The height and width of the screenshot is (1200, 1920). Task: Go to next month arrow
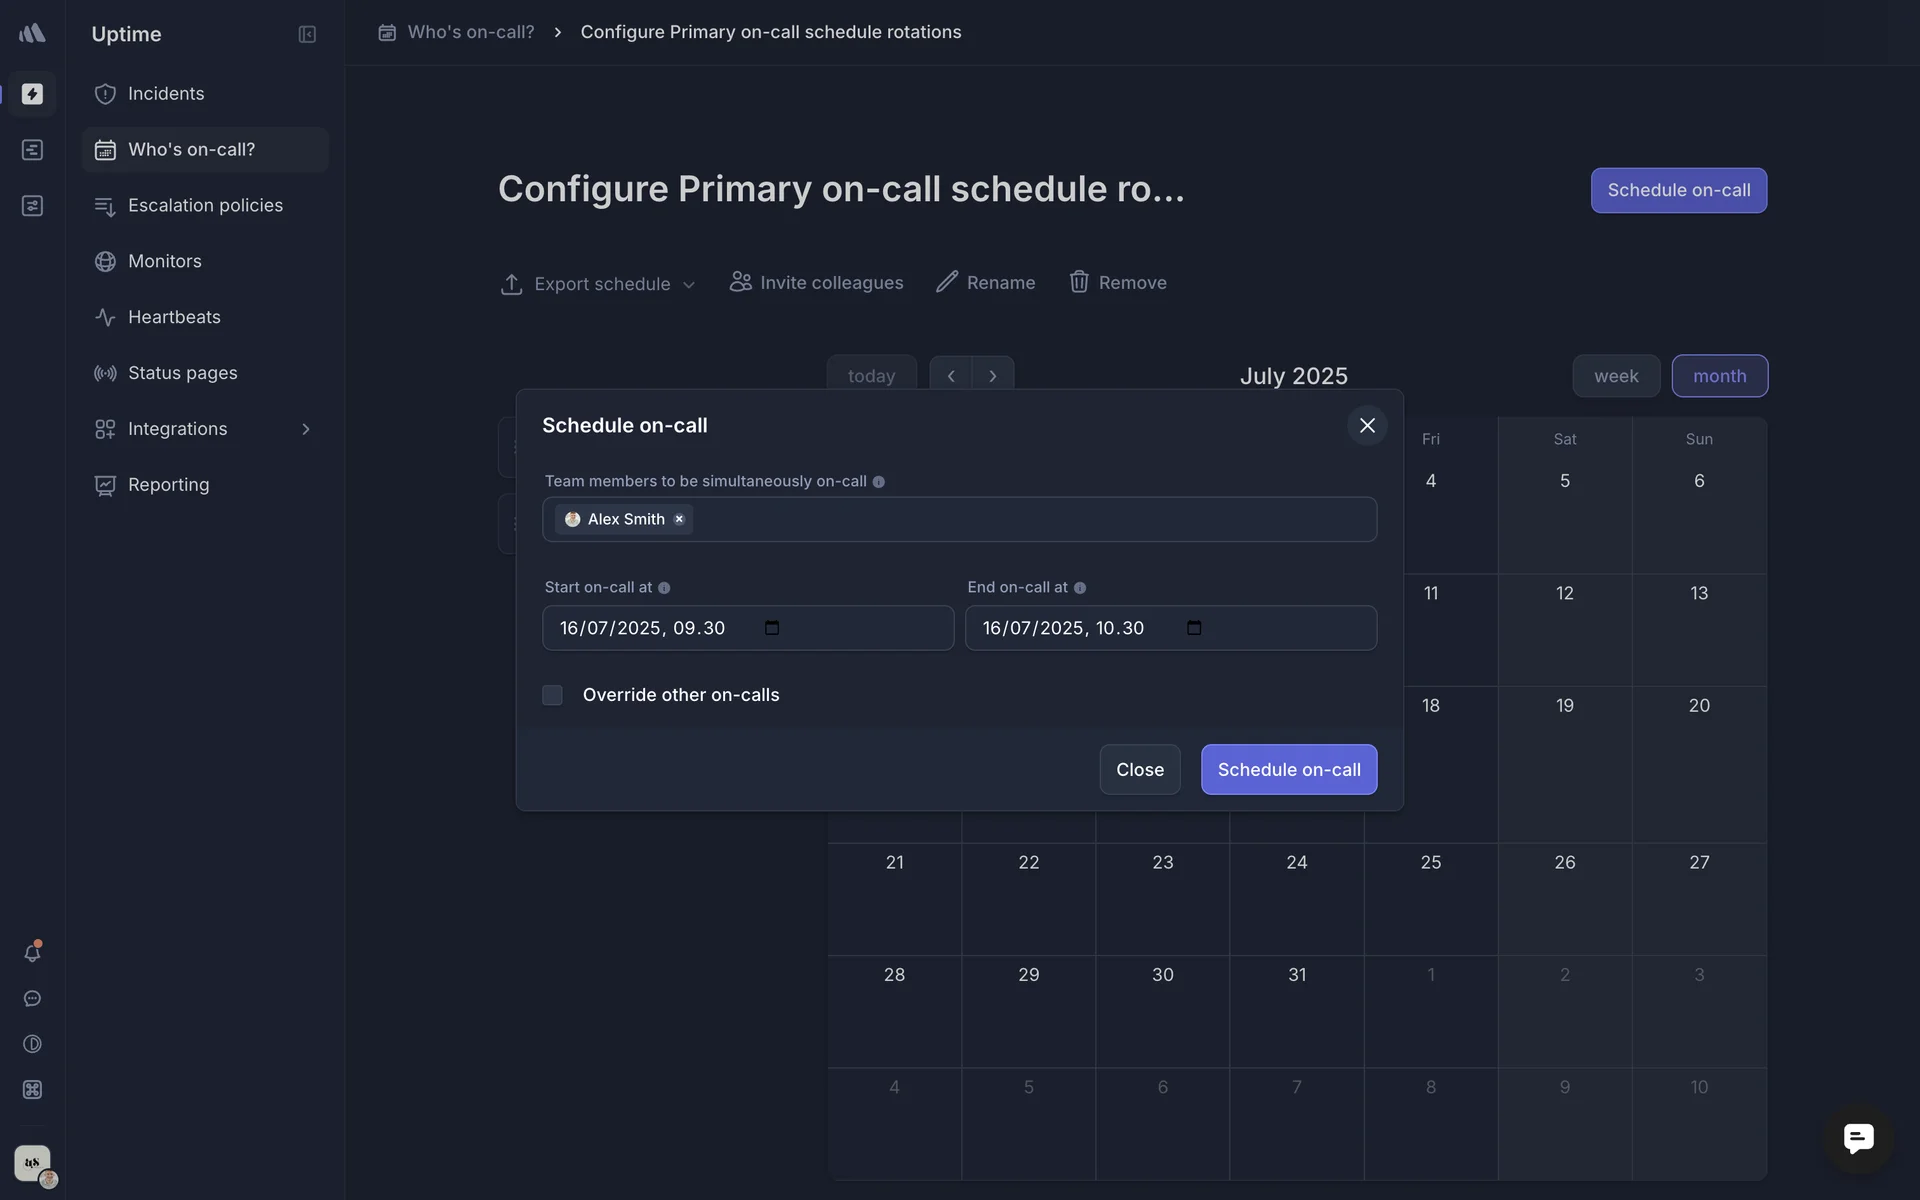point(993,376)
